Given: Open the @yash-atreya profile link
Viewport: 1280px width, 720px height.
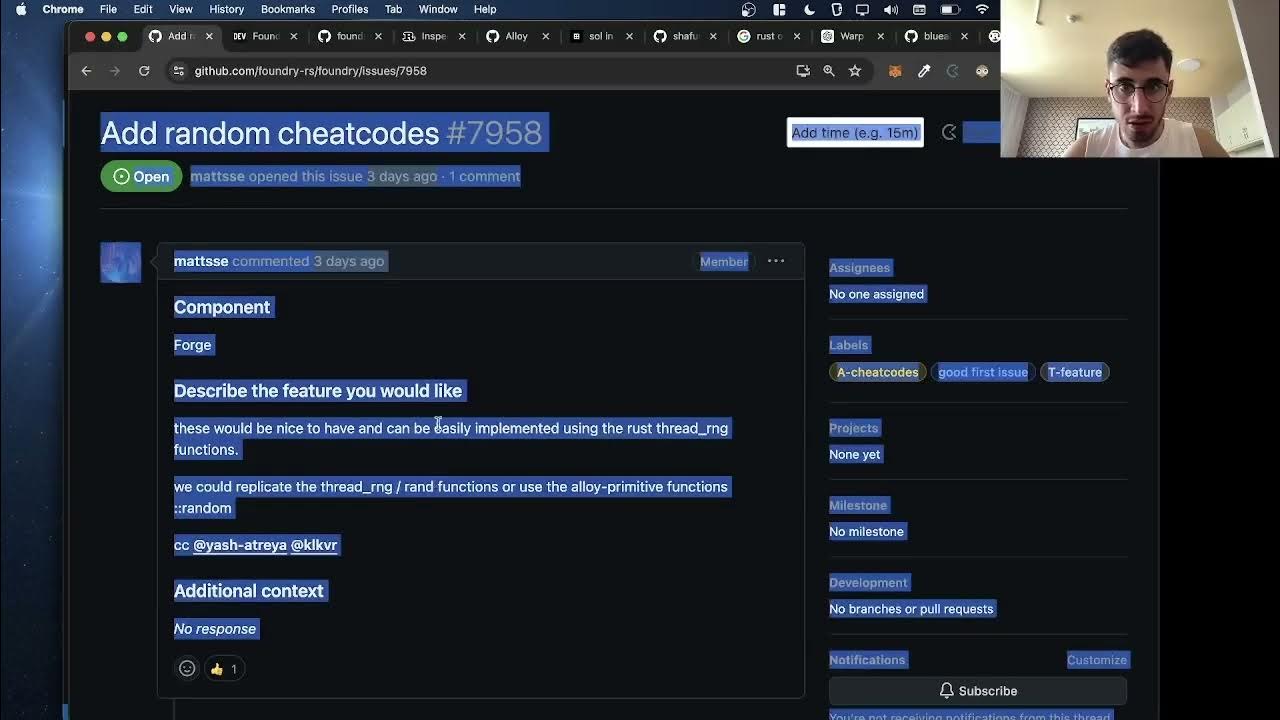Looking at the screenshot, I should point(239,545).
